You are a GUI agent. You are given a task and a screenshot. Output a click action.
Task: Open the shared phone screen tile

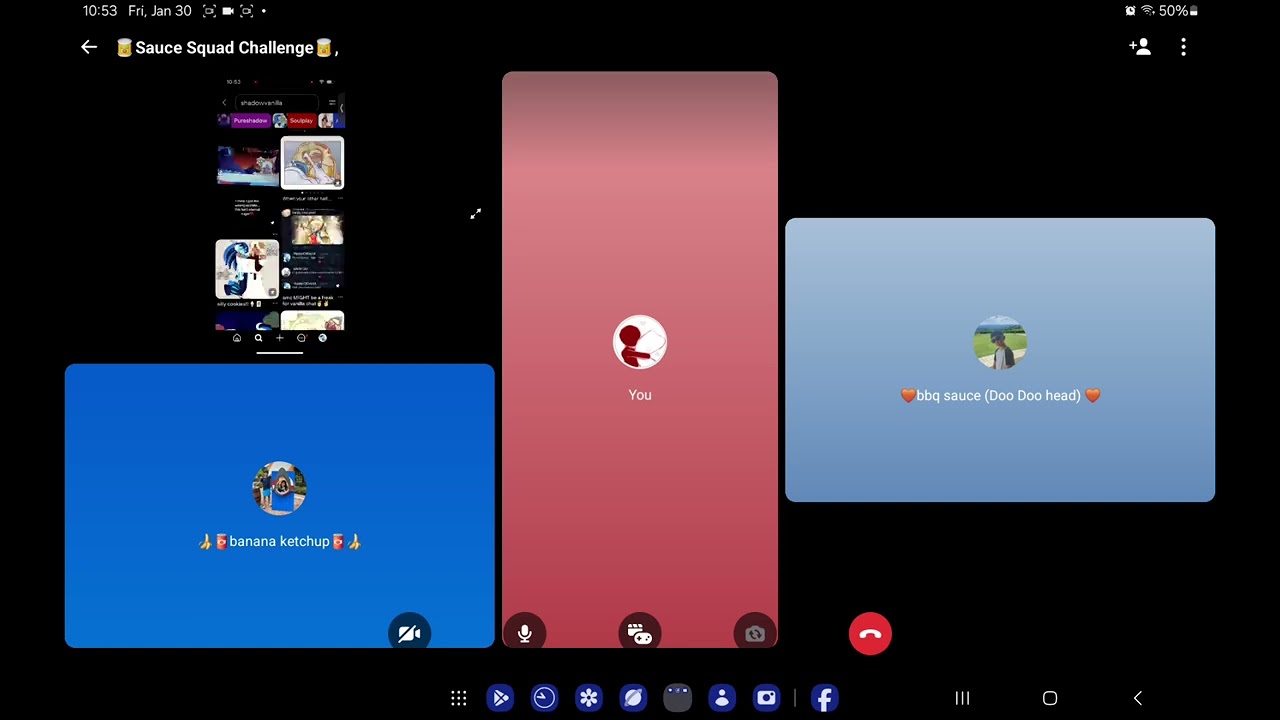coord(280,213)
